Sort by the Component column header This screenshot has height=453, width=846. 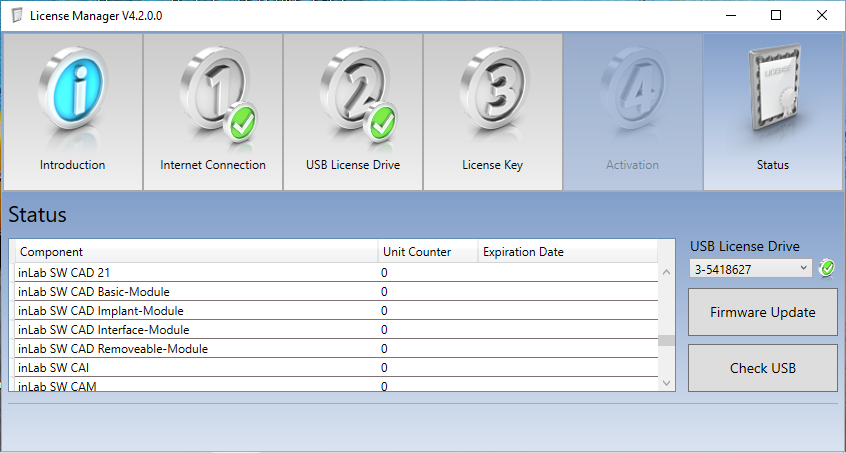tap(196, 252)
